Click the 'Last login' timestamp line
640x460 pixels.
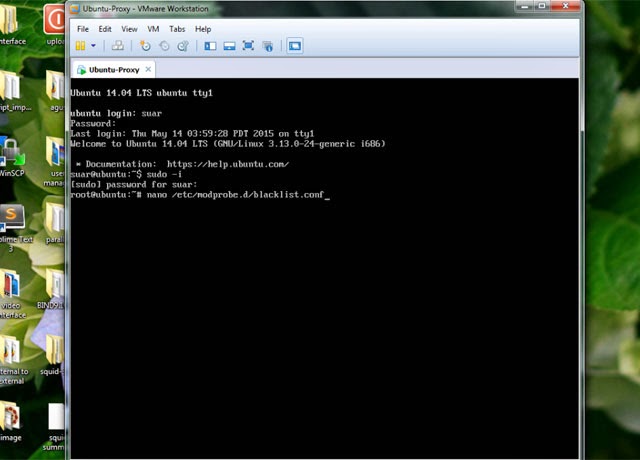[x=192, y=133]
